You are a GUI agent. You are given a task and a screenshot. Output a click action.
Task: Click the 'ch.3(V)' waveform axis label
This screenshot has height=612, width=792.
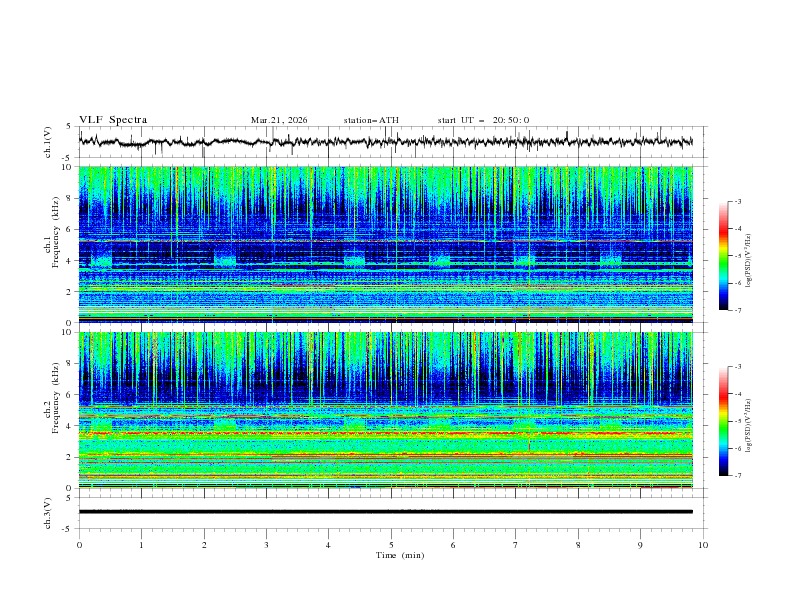tap(48, 513)
